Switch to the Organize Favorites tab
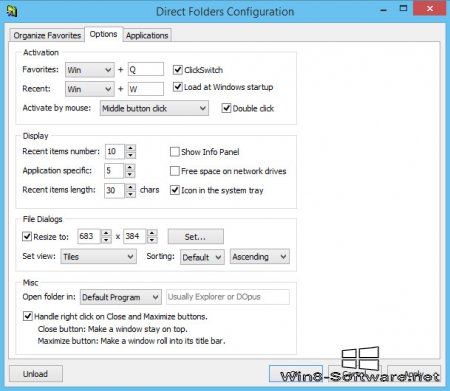 (x=47, y=35)
